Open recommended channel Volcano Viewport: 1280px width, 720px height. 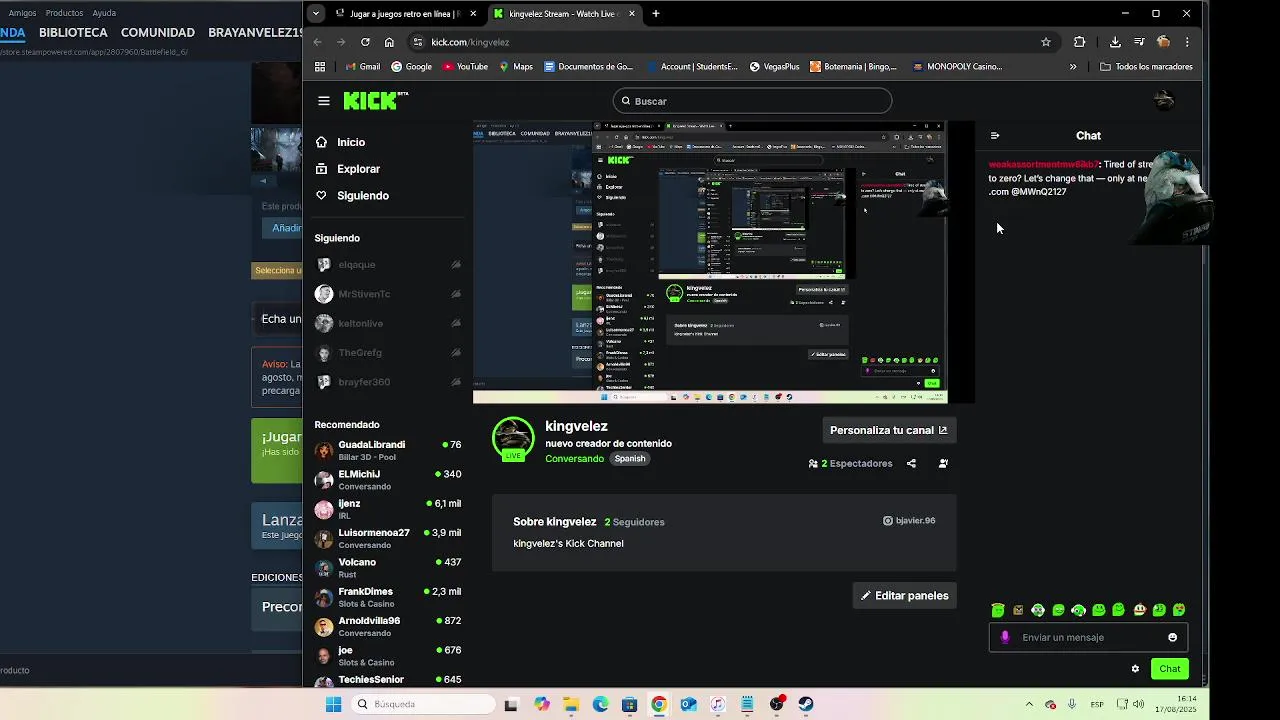[387, 568]
